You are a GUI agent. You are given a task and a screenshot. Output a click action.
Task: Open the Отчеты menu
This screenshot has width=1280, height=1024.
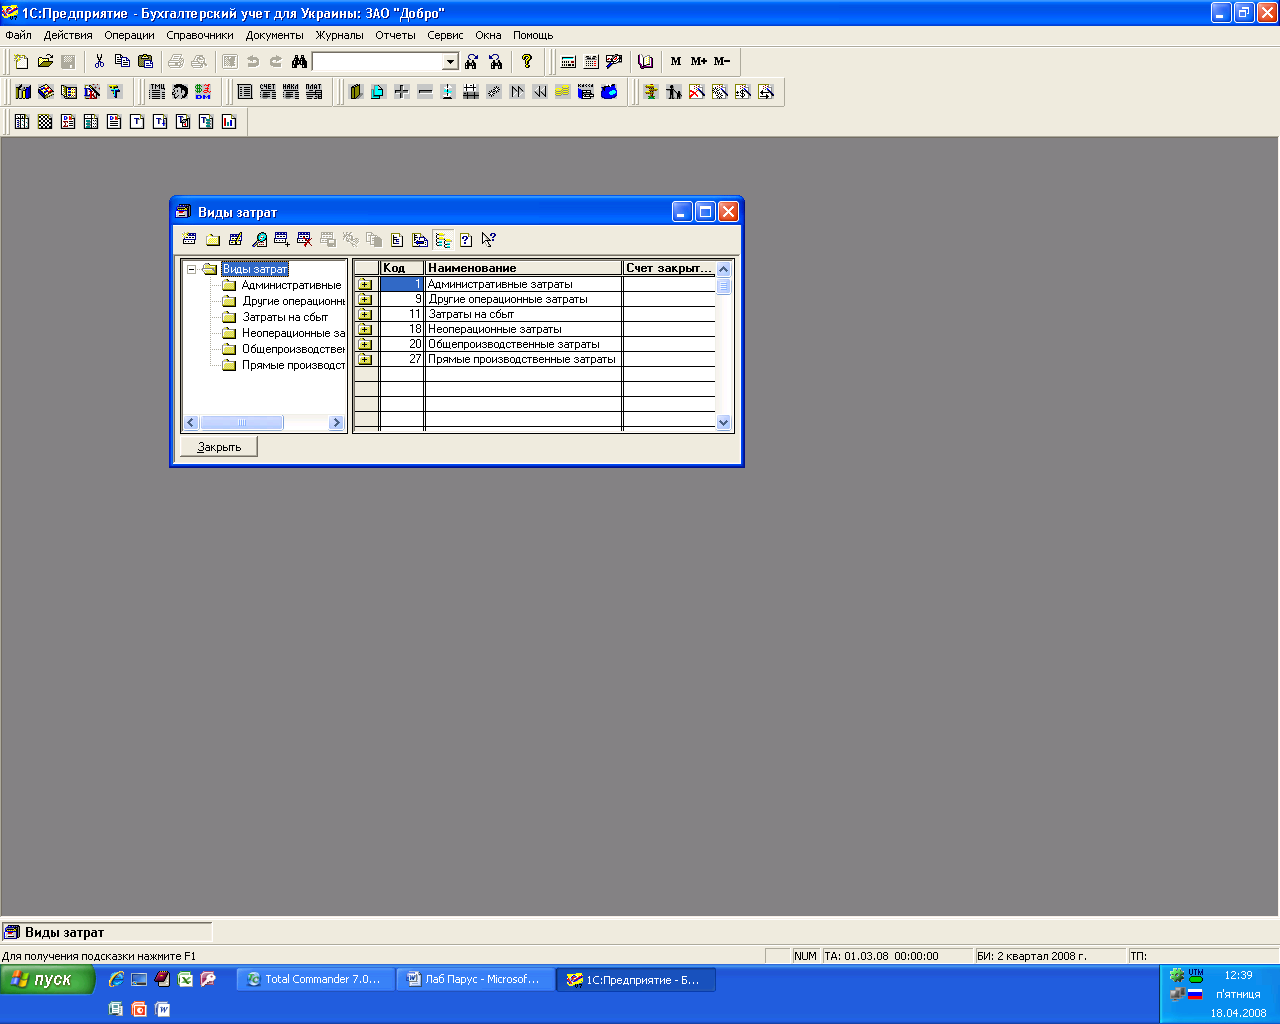tap(395, 35)
